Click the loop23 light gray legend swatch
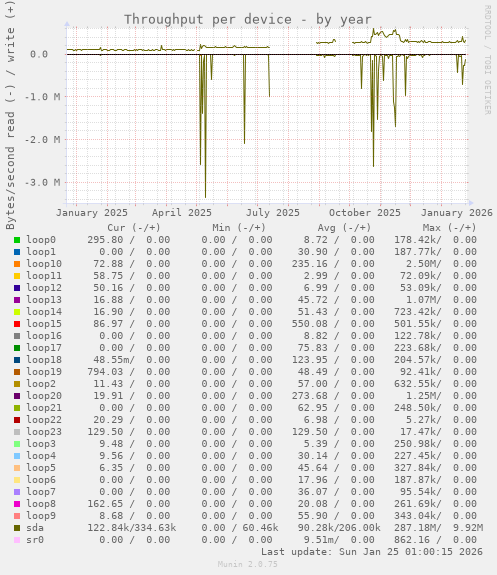 [x=17, y=432]
